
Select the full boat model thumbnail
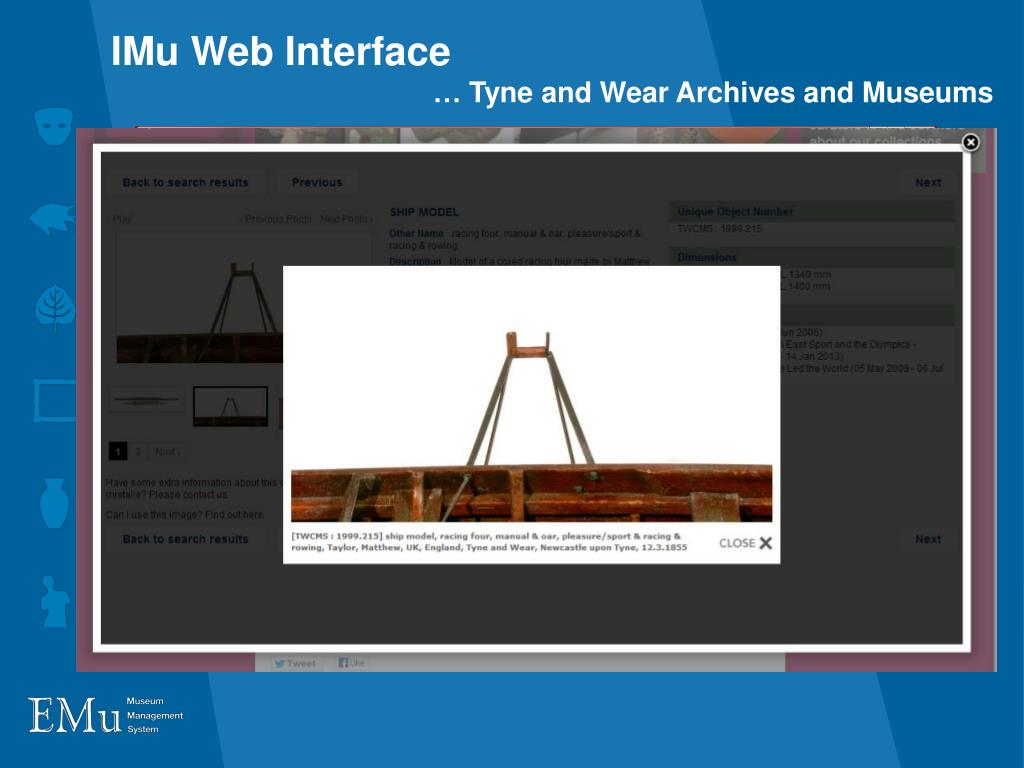tap(146, 400)
